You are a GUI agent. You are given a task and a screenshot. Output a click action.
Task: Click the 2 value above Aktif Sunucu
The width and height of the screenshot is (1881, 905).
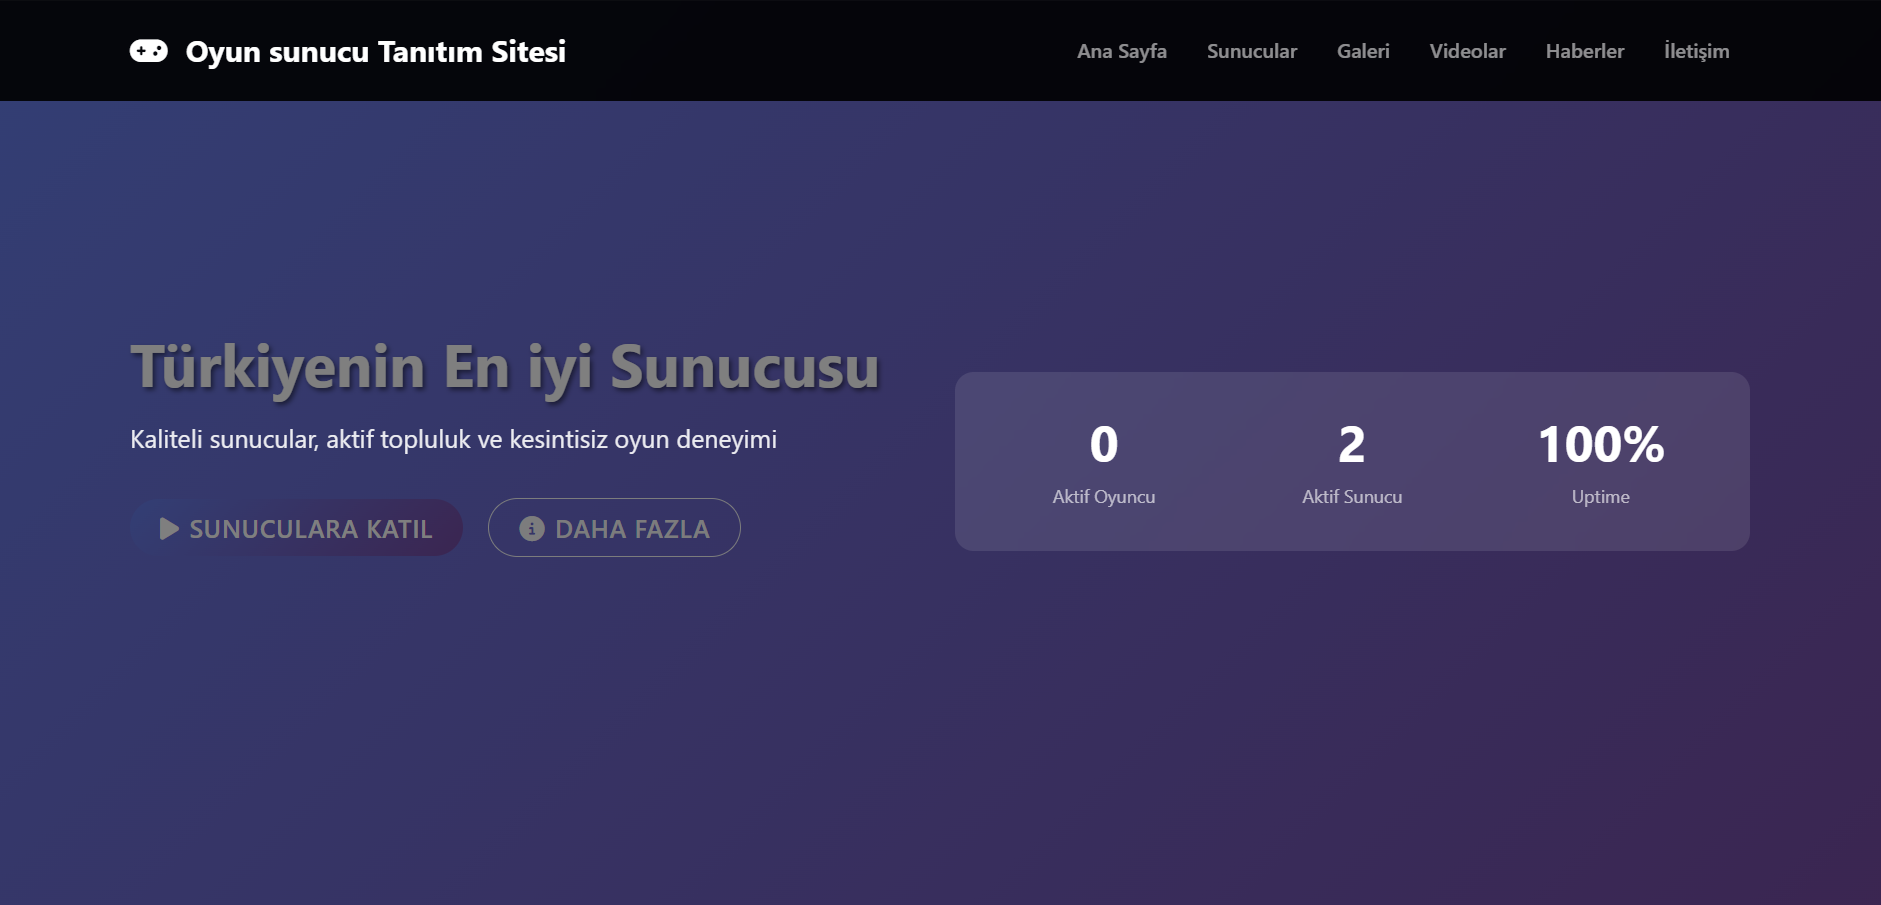(x=1352, y=445)
